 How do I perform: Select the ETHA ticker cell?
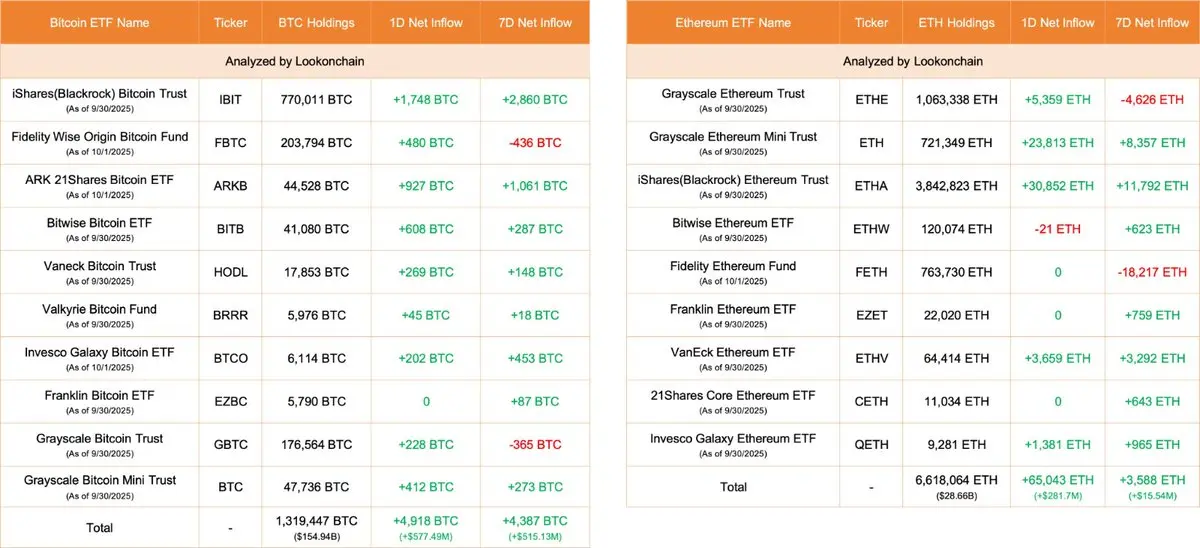[872, 186]
